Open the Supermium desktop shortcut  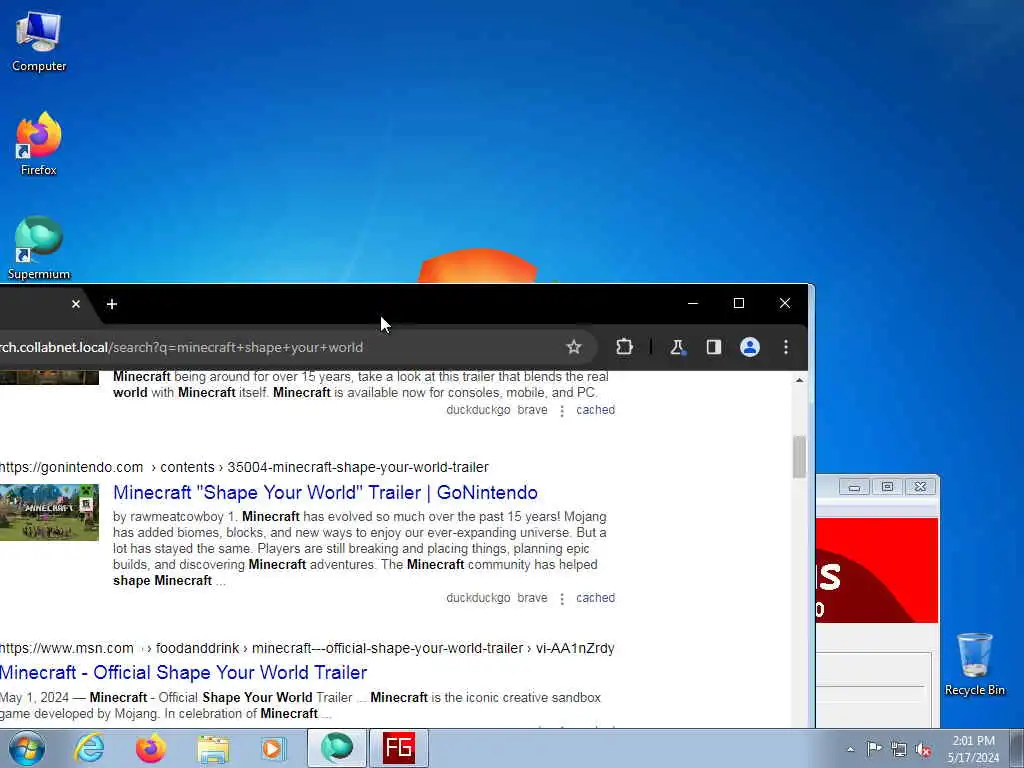tap(39, 248)
